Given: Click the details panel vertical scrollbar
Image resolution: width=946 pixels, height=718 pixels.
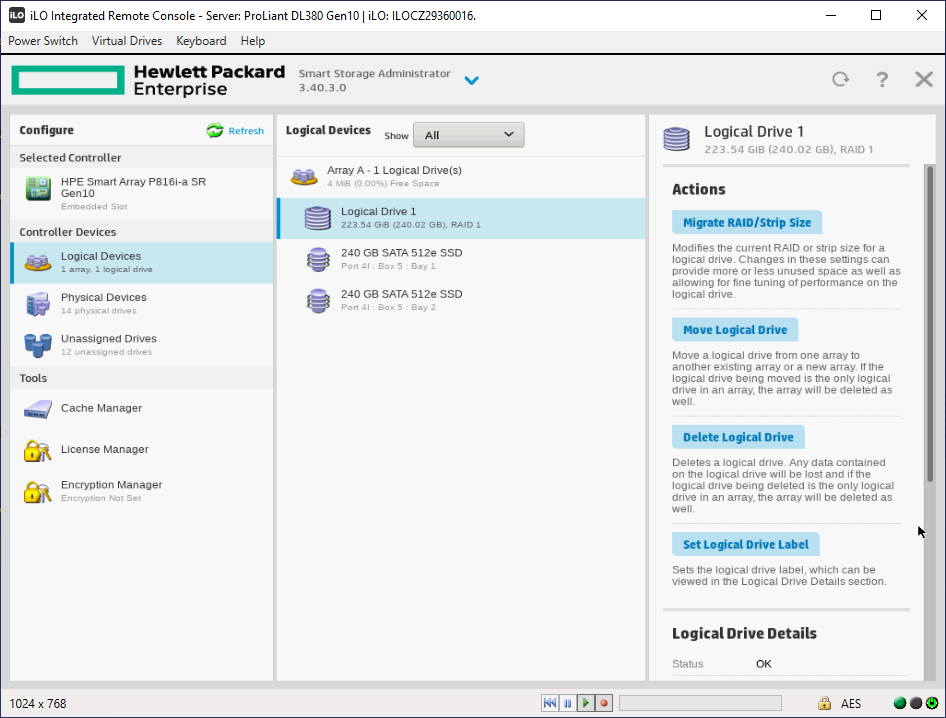Looking at the screenshot, I should pyautogui.click(x=930, y=323).
